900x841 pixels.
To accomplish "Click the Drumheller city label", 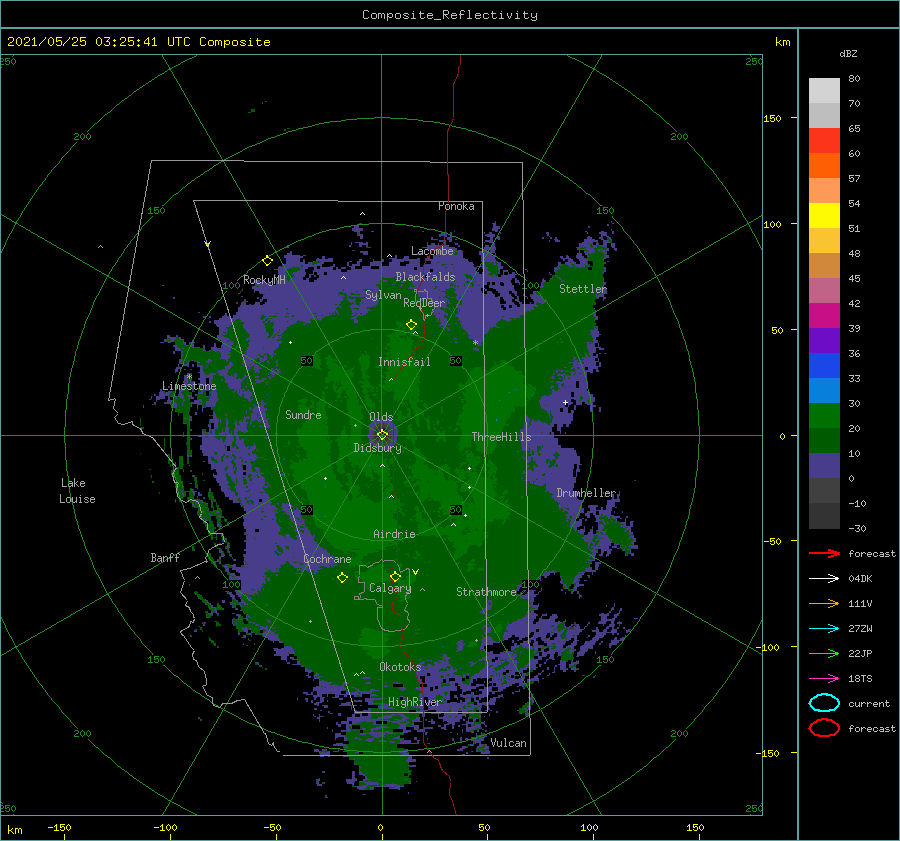I will (x=586, y=493).
